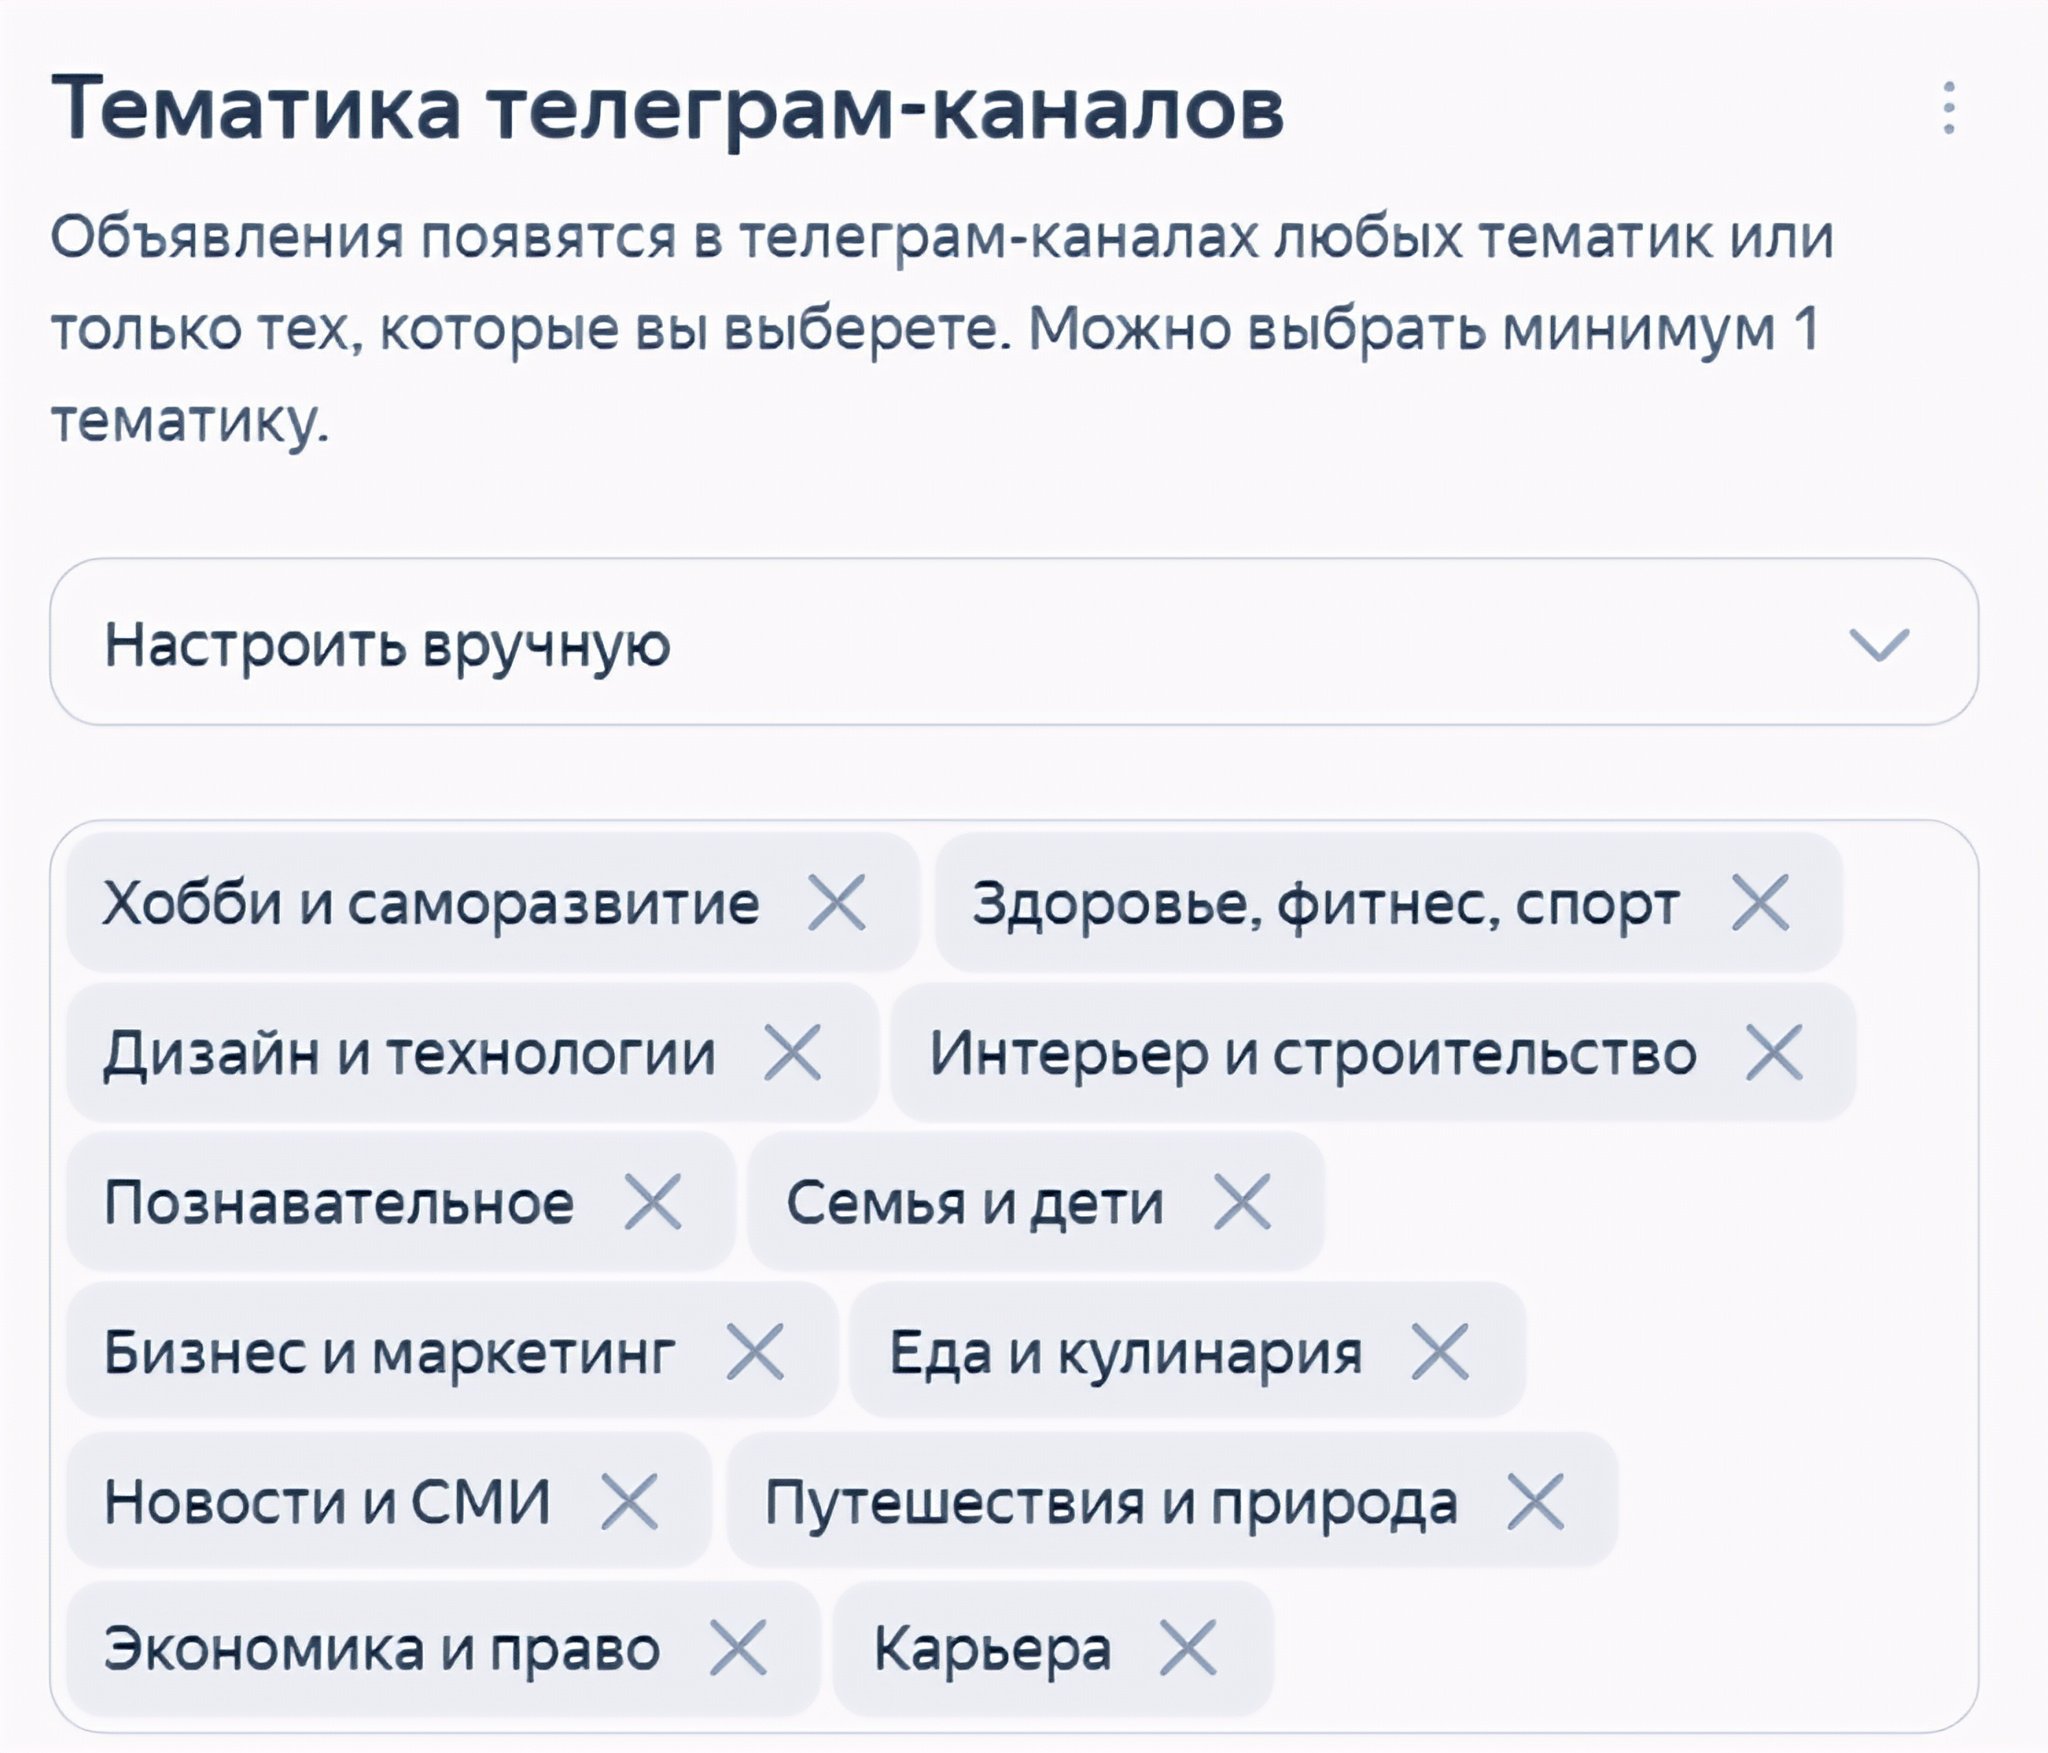Click the Еда и кулинария label

[x=1125, y=1352]
